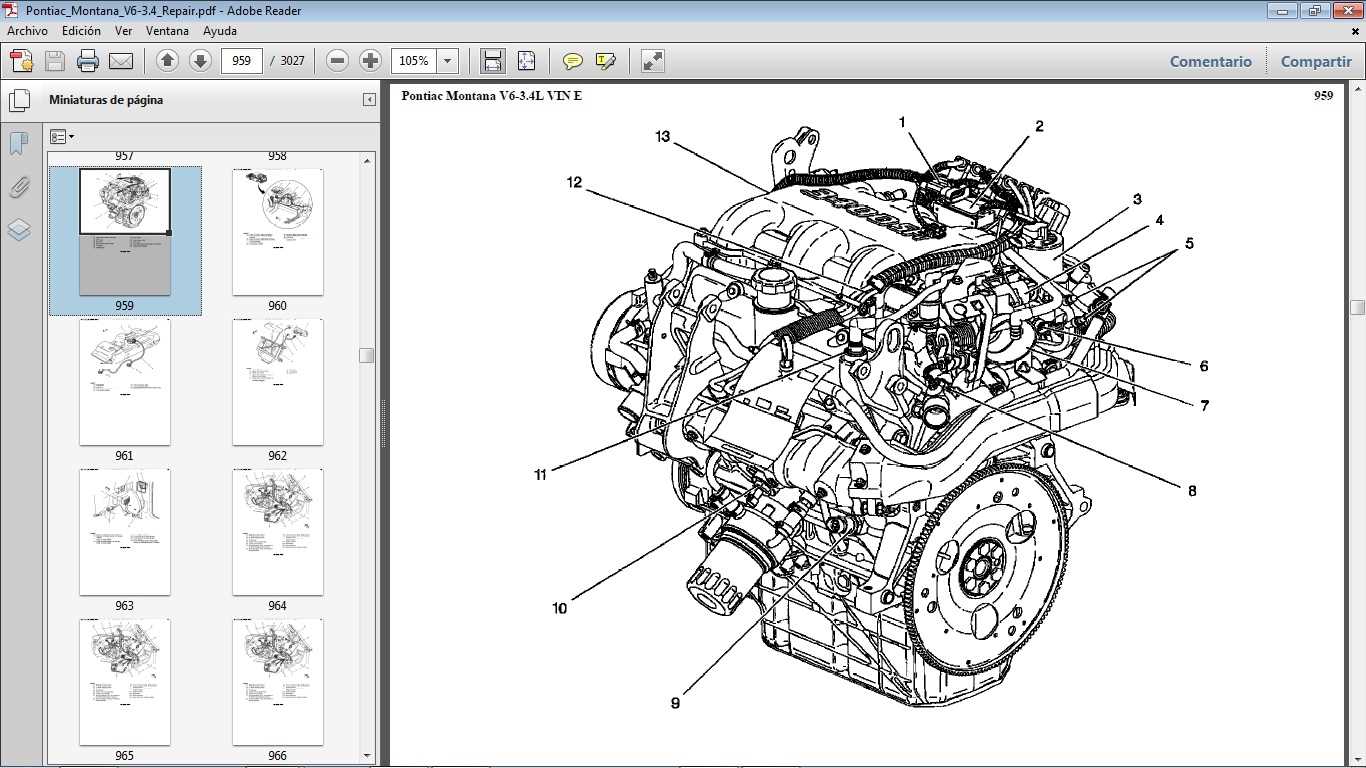Click the "/ 3027" total pages text
1366x768 pixels.
pos(288,61)
